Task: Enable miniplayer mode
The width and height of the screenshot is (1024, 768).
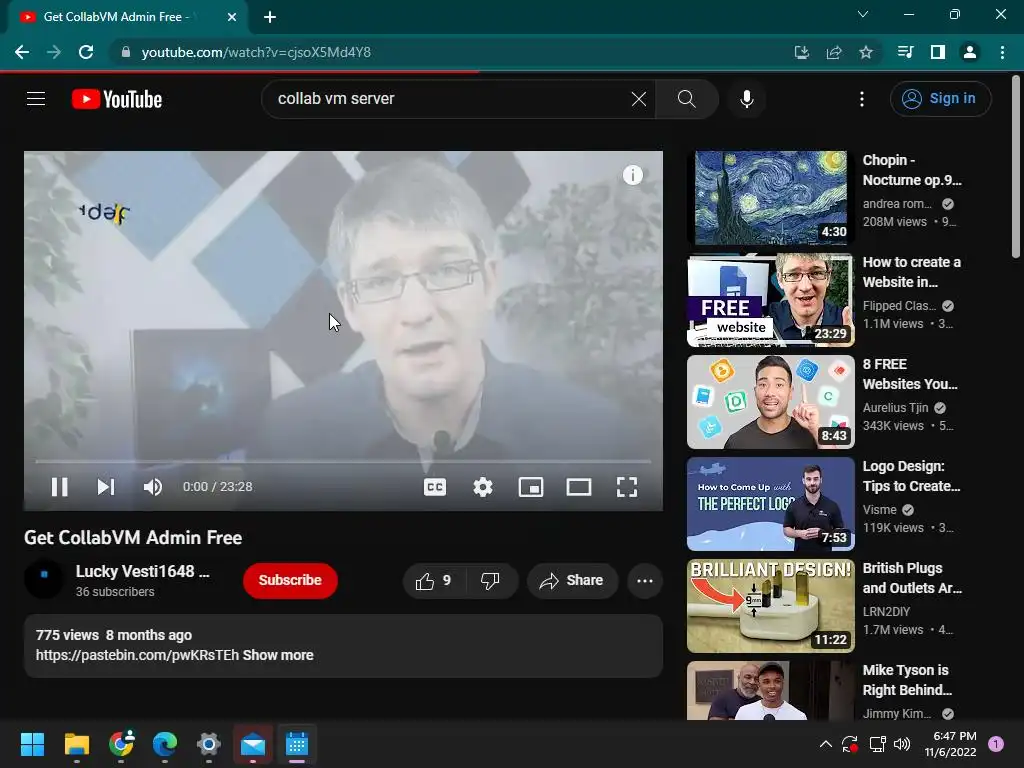Action: 531,487
